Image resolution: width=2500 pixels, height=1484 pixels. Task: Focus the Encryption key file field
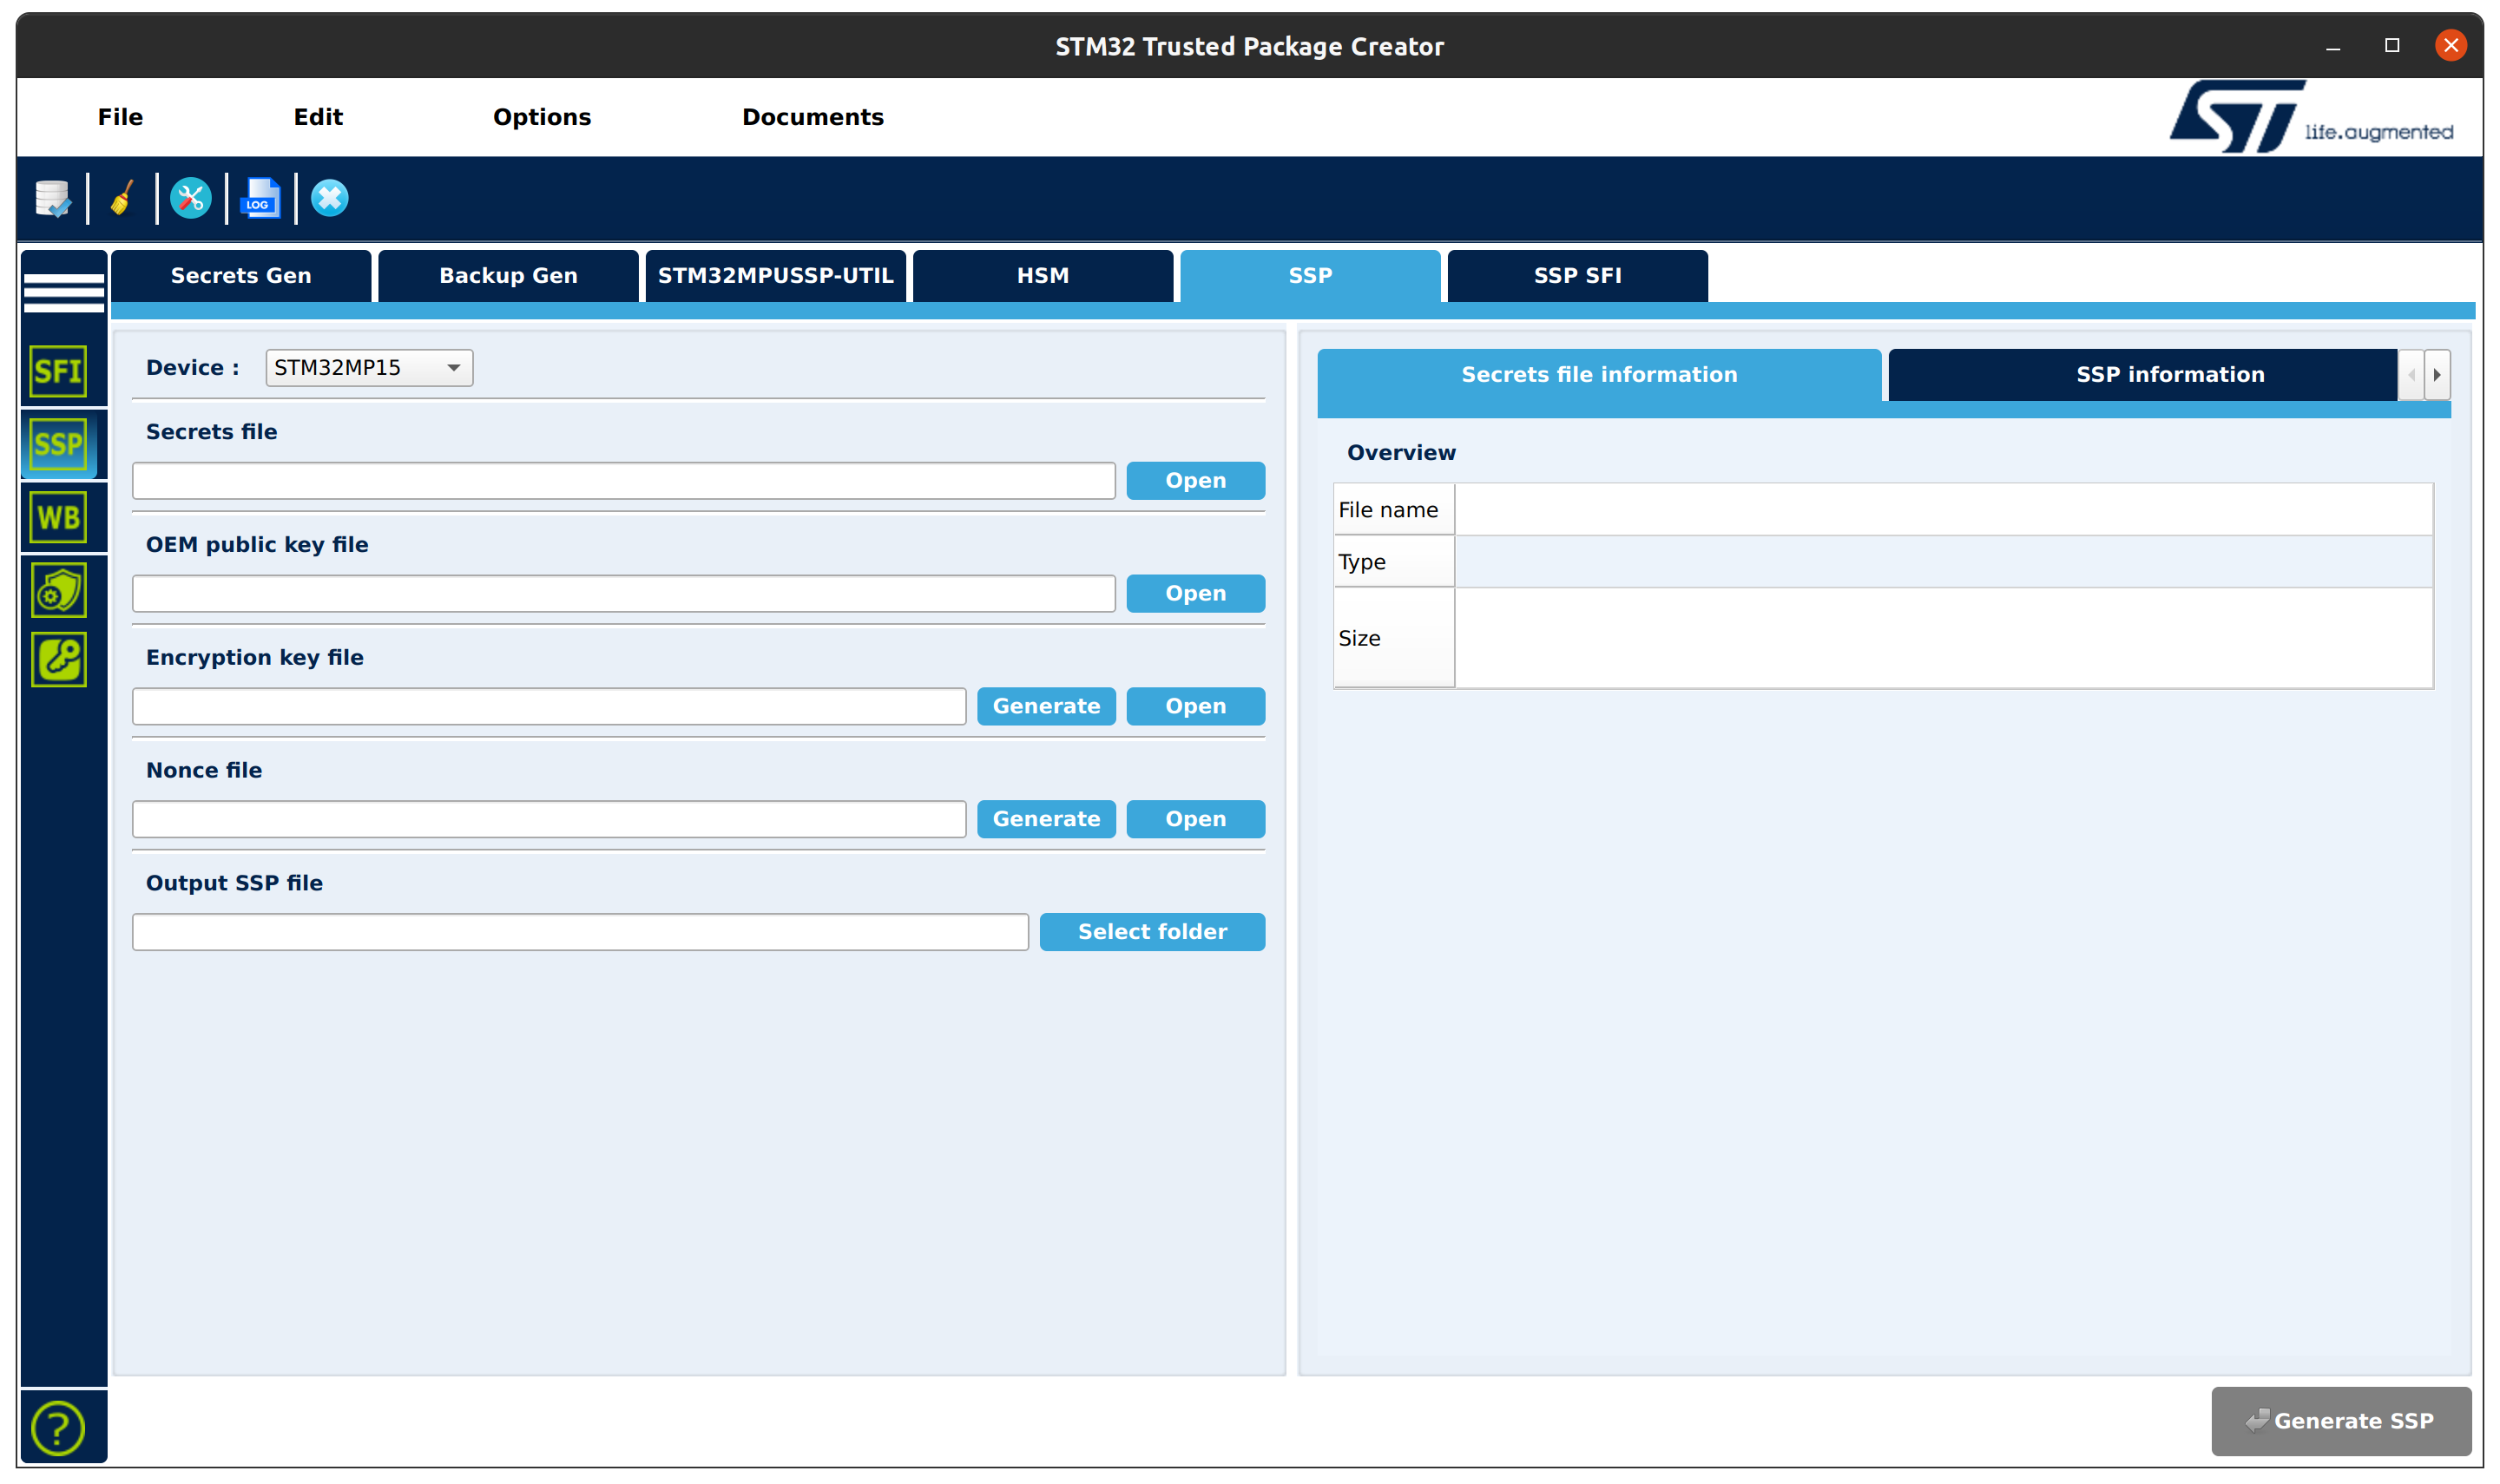coord(549,707)
